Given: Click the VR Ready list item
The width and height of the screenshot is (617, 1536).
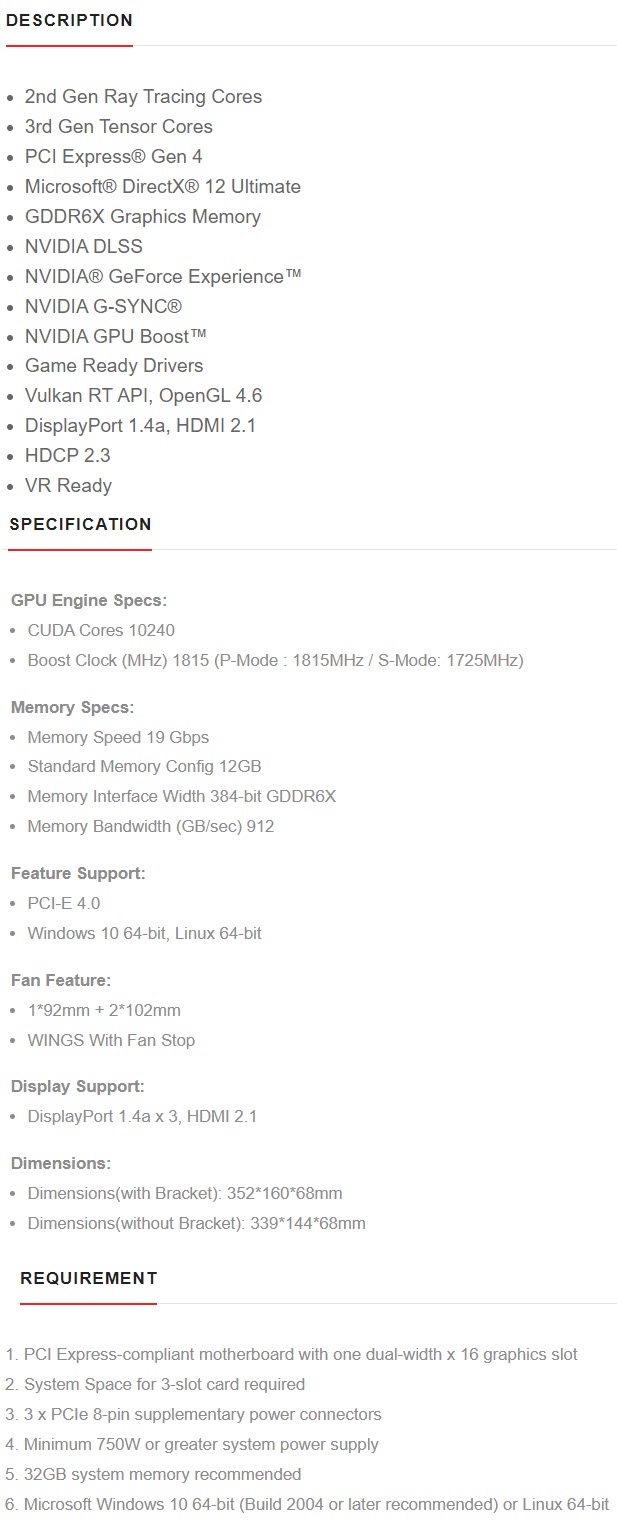Looking at the screenshot, I should (x=68, y=485).
